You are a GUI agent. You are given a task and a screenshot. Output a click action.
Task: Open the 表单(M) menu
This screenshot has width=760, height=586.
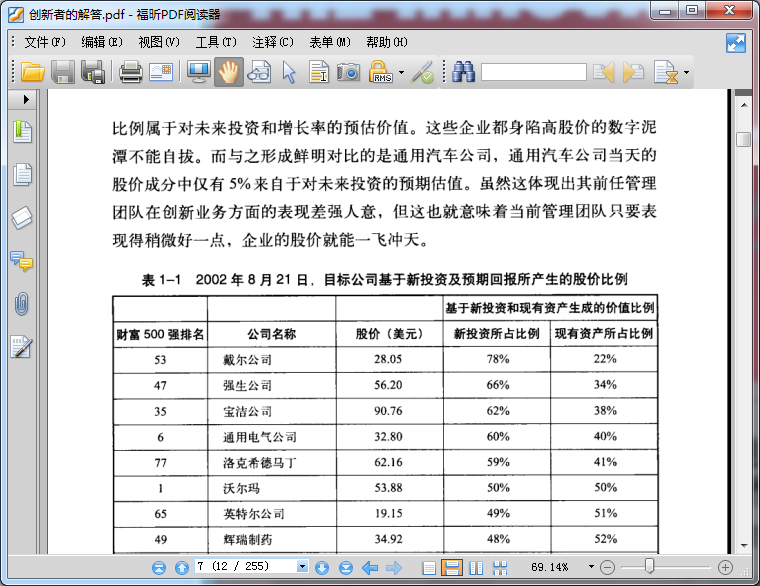[x=330, y=43]
